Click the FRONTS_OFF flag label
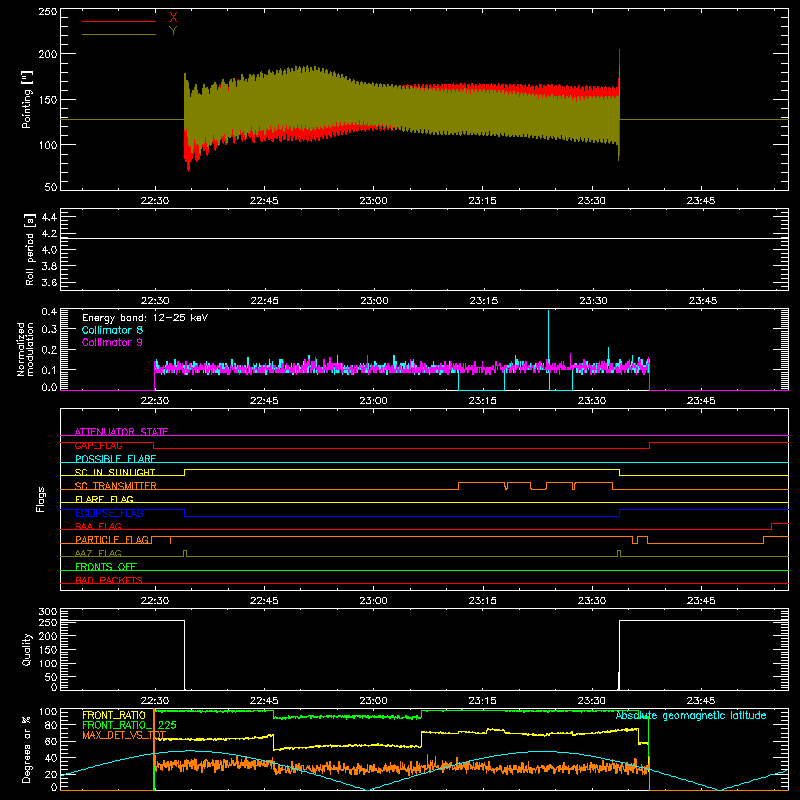Screen dimensions: 800x800 tap(106, 567)
